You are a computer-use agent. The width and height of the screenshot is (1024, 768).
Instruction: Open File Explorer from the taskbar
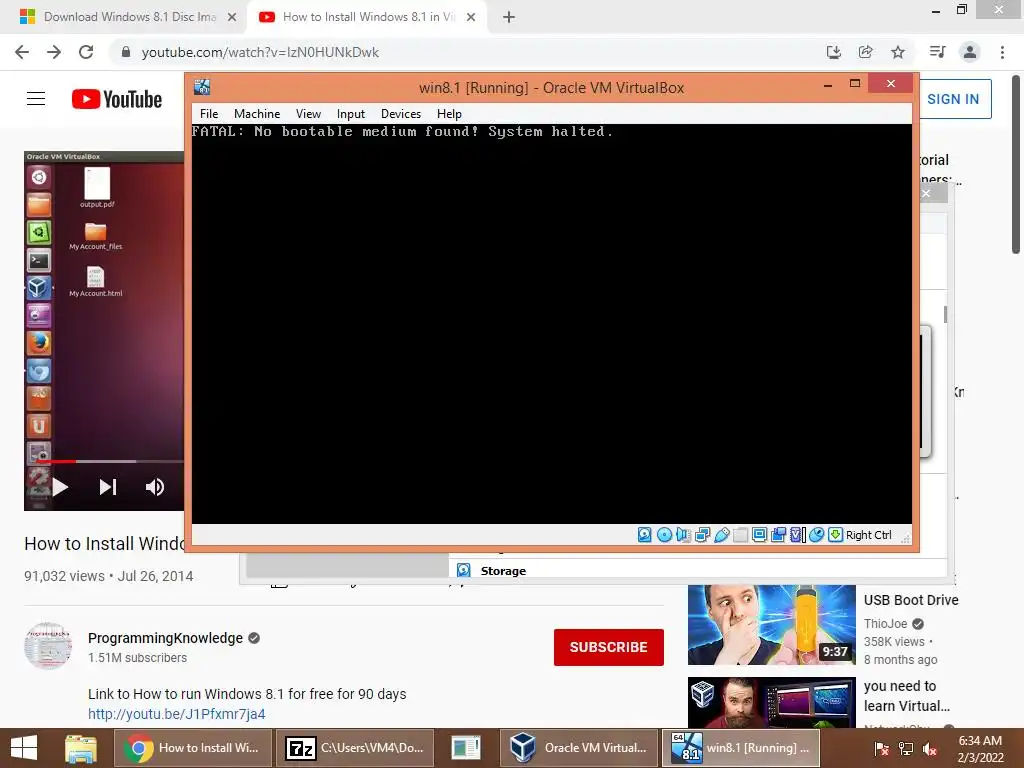tap(81, 748)
